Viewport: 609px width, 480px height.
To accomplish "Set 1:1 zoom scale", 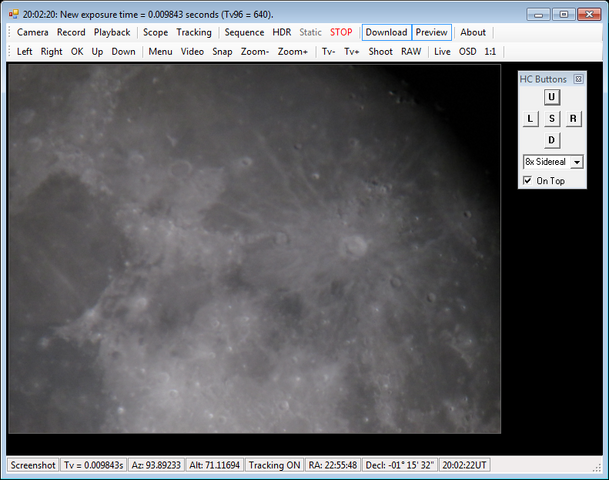I will tap(490, 52).
